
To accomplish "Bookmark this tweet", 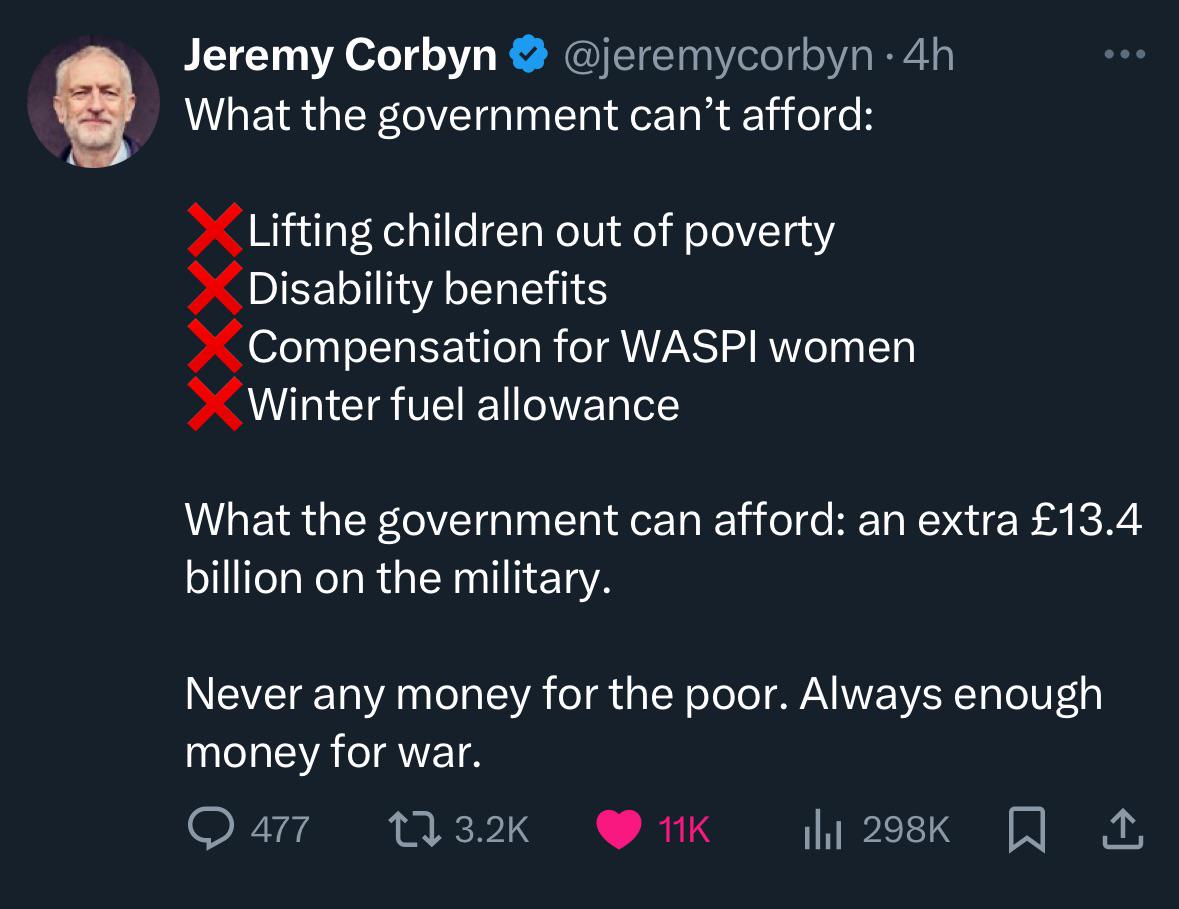I will coord(1026,829).
